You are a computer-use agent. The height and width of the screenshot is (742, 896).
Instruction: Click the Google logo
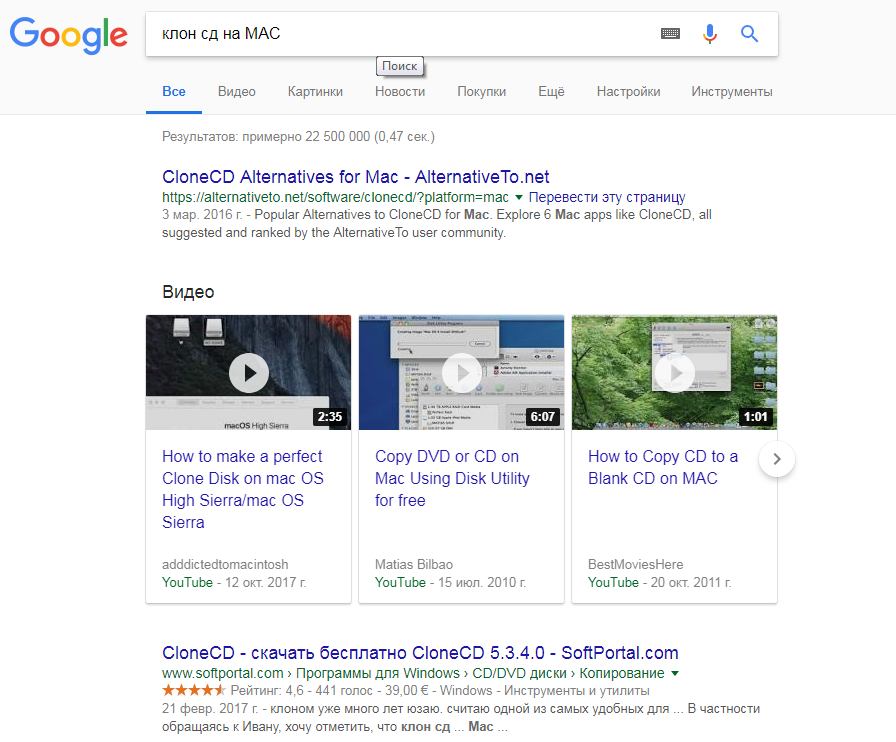click(x=69, y=35)
